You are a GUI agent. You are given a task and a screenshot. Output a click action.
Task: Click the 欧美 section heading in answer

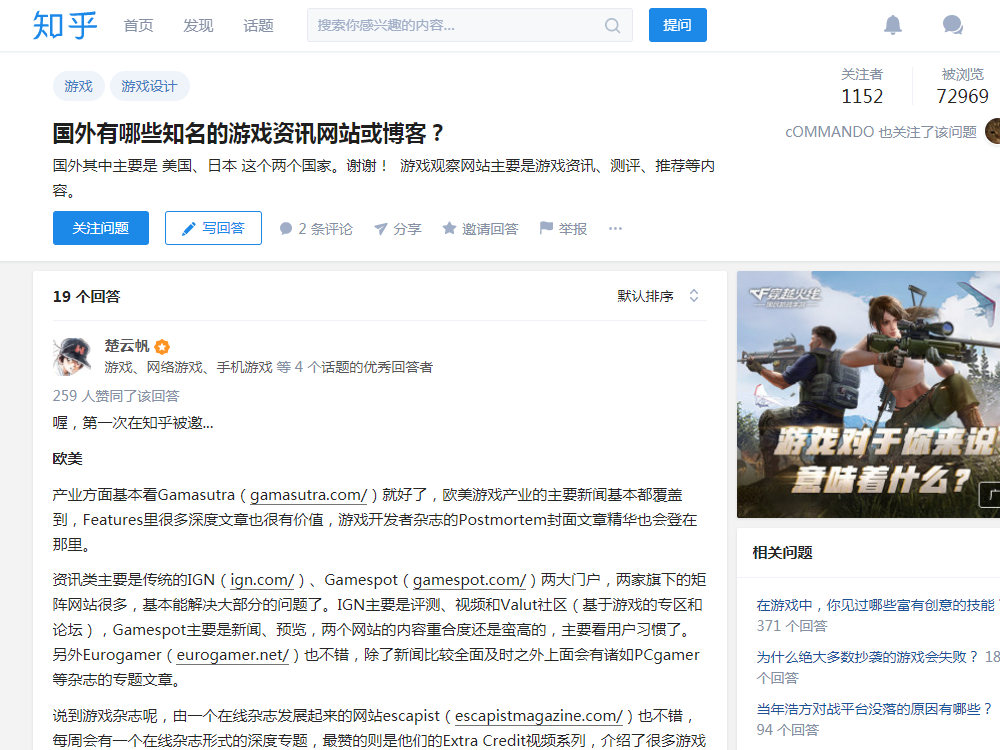pyautogui.click(x=68, y=459)
